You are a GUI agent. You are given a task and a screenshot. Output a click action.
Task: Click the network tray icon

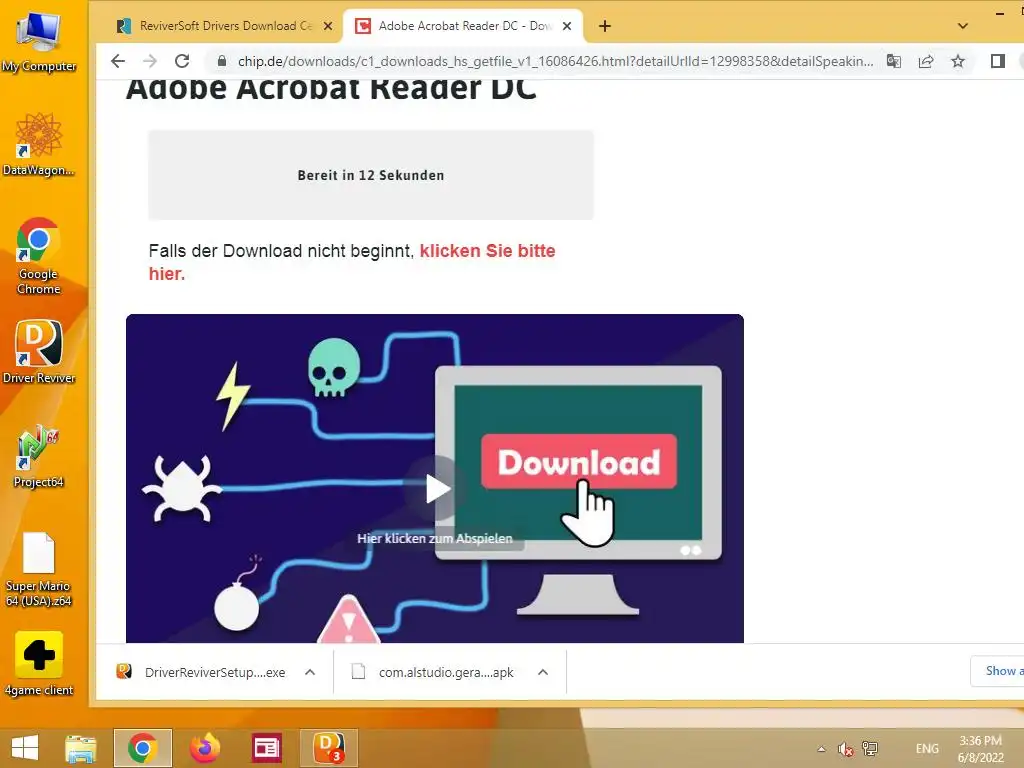coord(870,748)
